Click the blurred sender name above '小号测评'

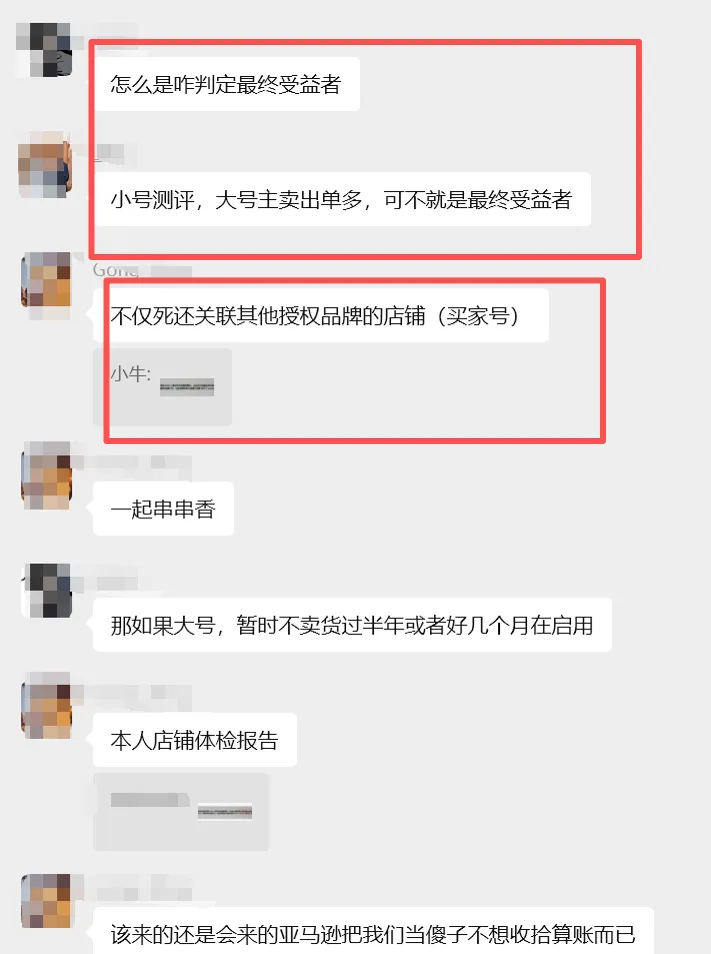click(x=110, y=153)
